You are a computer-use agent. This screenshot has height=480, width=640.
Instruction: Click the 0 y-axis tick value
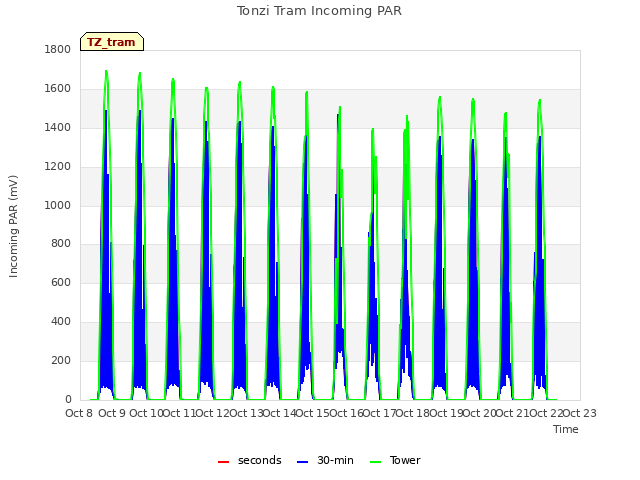68,400
